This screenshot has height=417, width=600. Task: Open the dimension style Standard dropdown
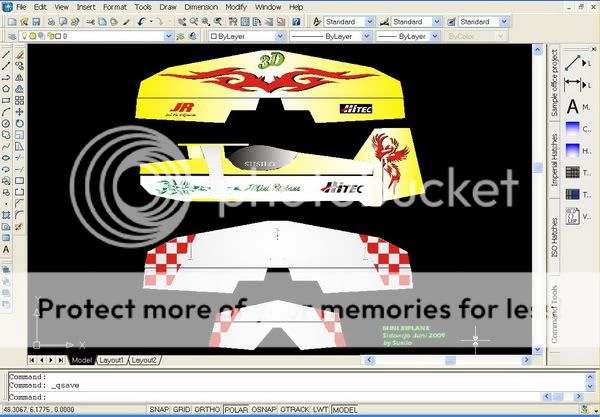437,22
